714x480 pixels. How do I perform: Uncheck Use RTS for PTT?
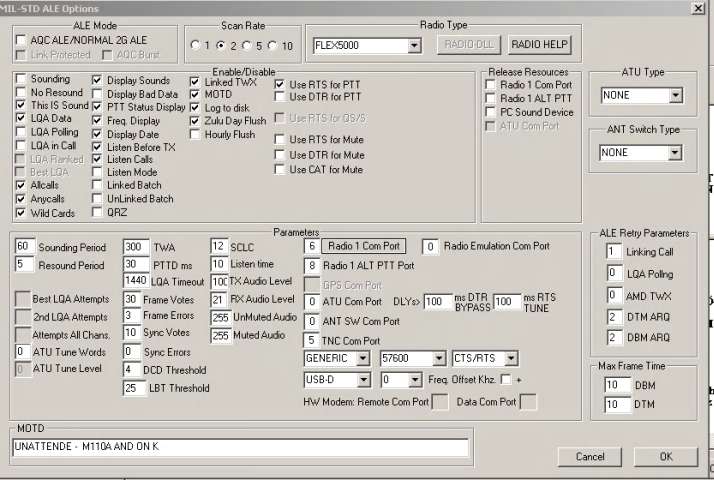click(279, 85)
